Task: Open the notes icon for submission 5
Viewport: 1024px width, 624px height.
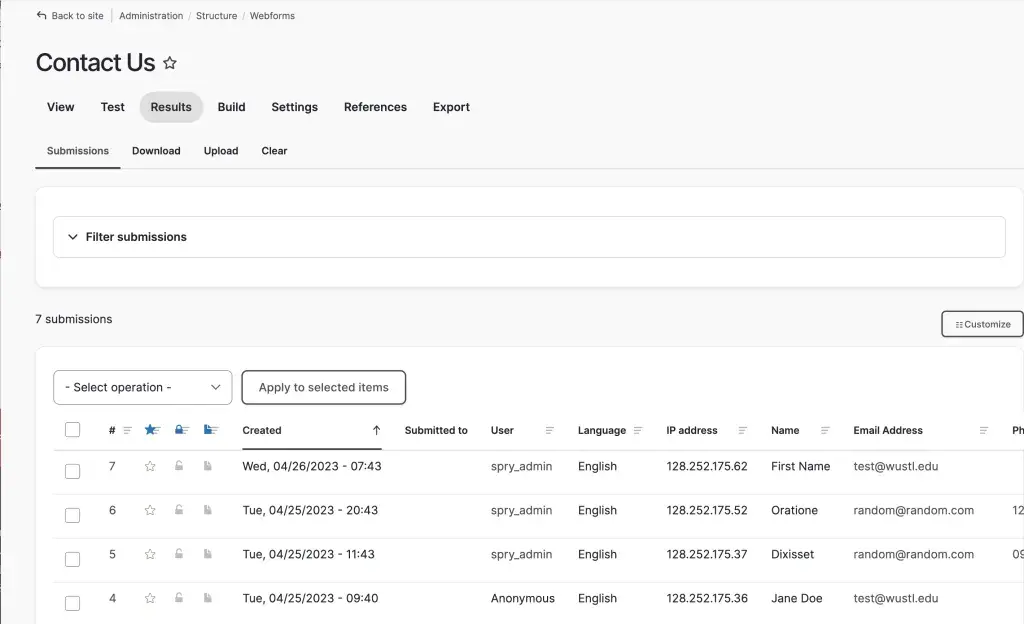Action: coord(208,554)
